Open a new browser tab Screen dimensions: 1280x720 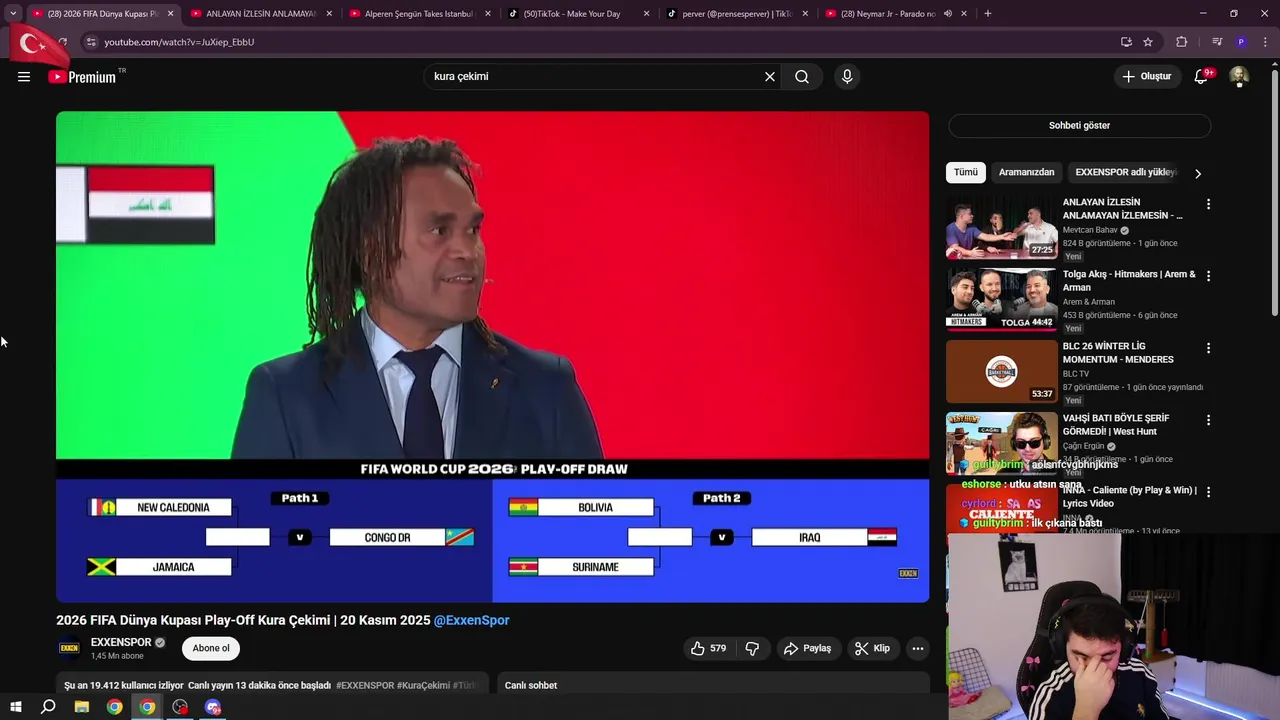click(988, 13)
